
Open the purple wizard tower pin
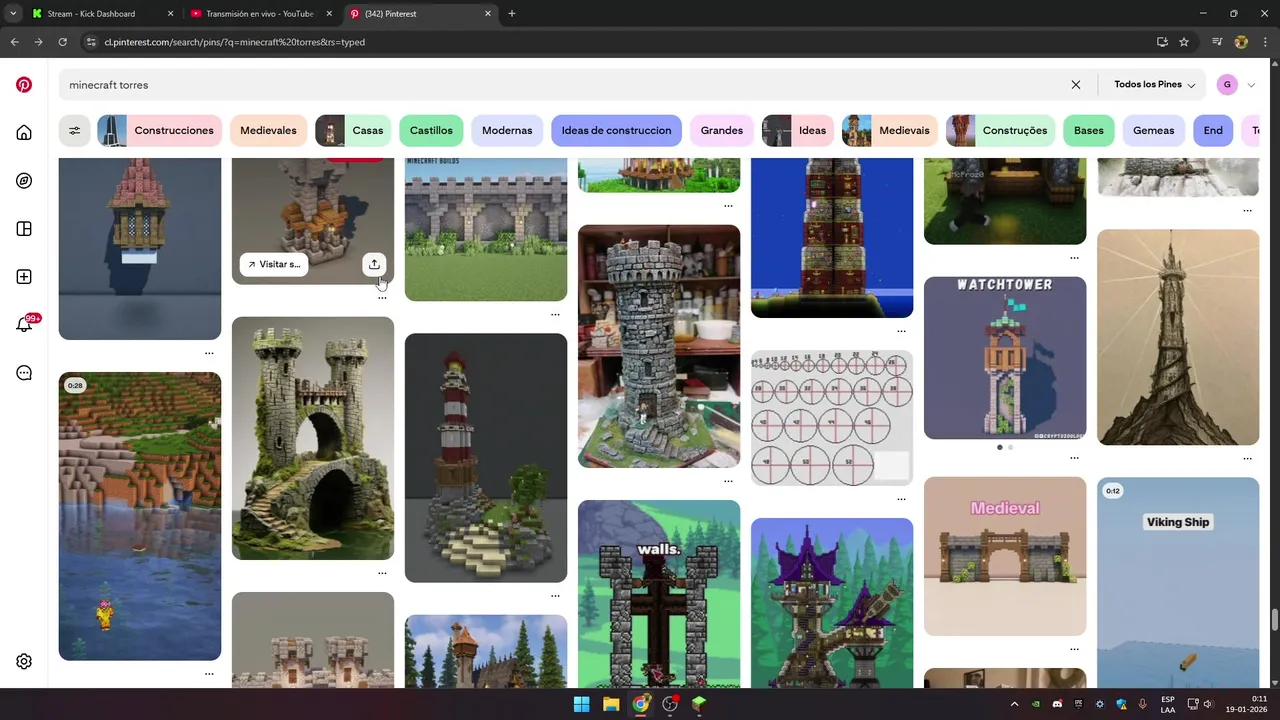pyautogui.click(x=832, y=603)
